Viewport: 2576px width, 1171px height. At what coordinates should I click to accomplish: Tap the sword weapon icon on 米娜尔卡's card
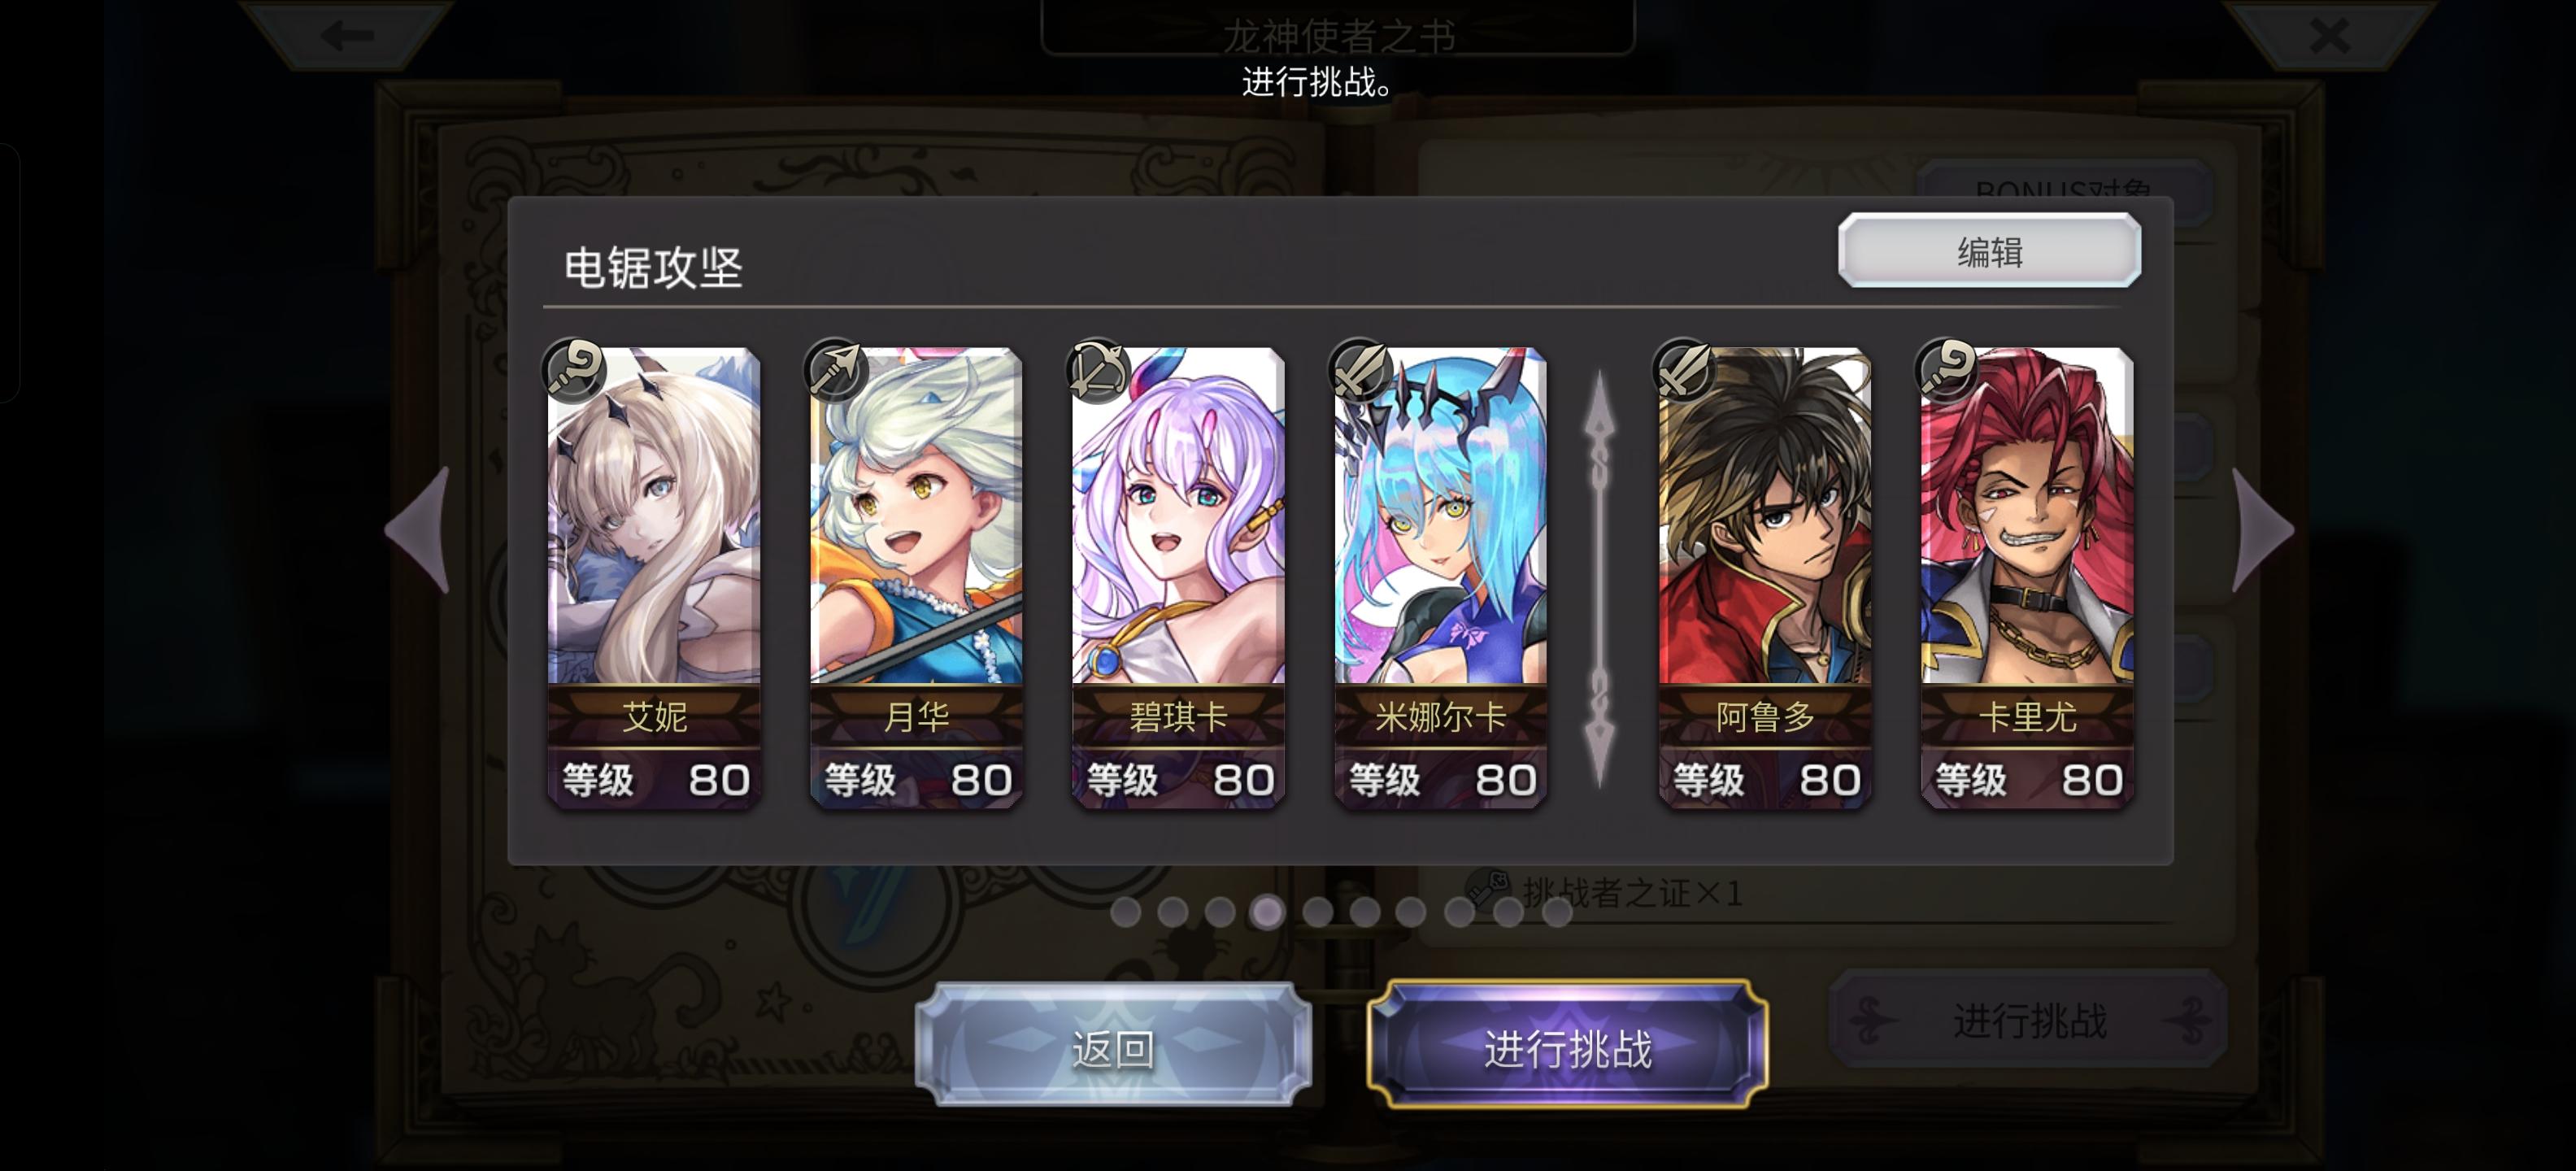tap(1360, 370)
